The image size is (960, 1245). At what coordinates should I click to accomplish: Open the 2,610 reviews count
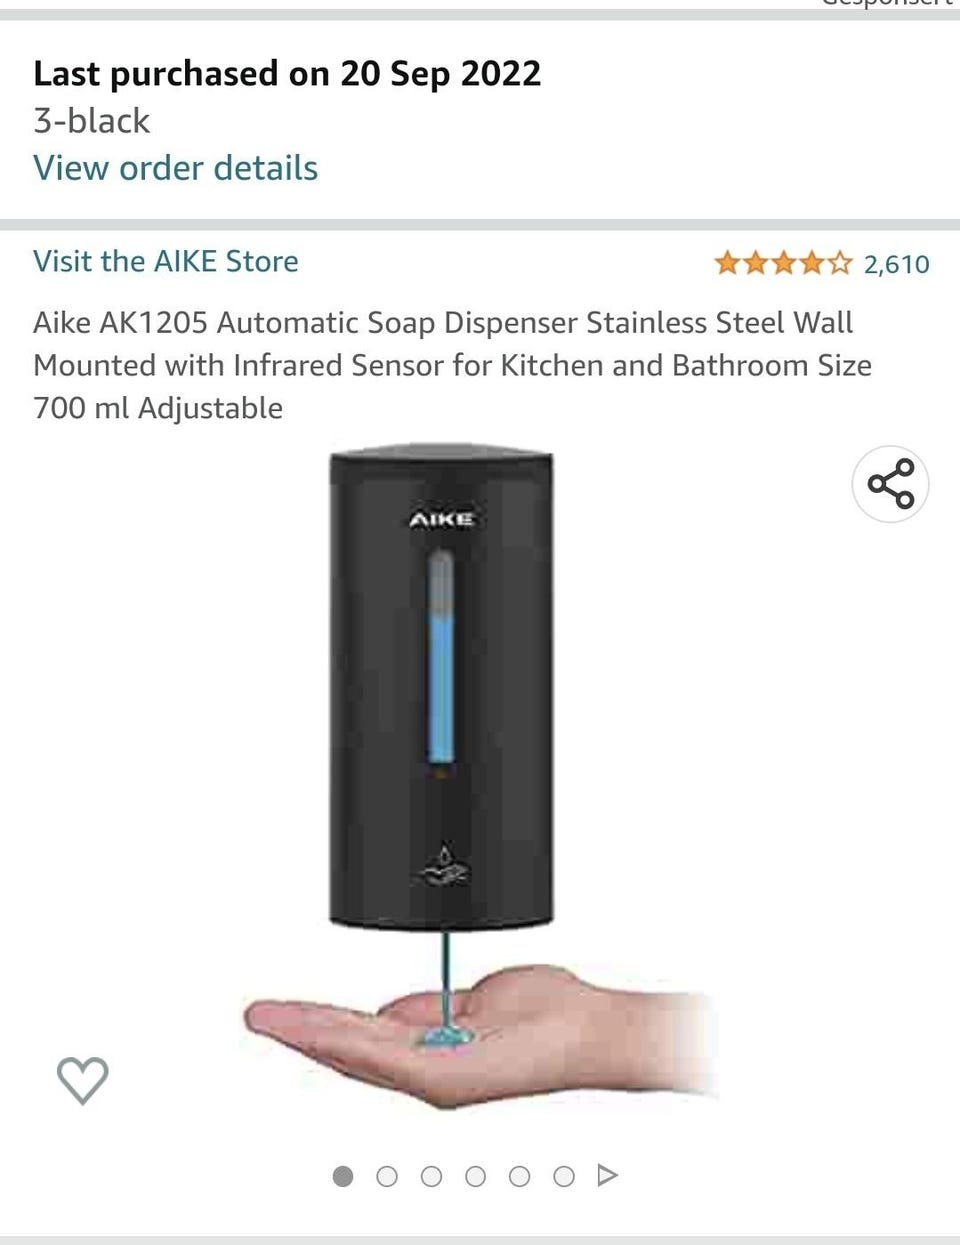pos(897,264)
